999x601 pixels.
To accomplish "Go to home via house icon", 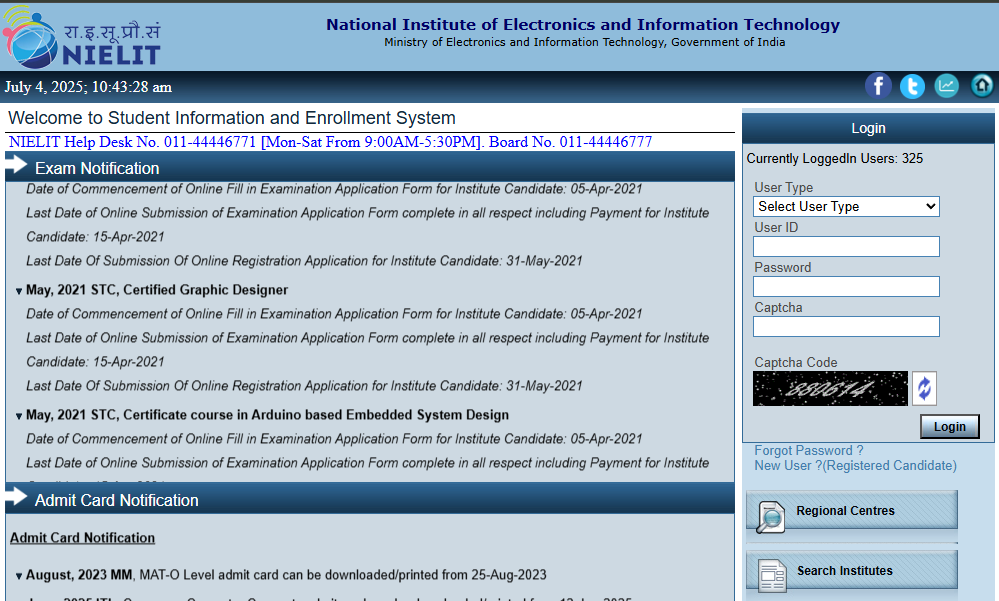I will point(982,85).
